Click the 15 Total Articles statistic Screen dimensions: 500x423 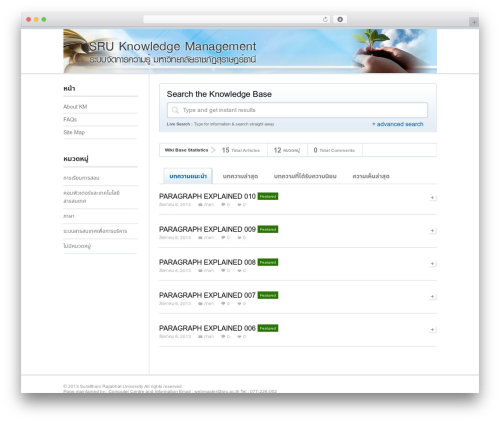(x=241, y=150)
